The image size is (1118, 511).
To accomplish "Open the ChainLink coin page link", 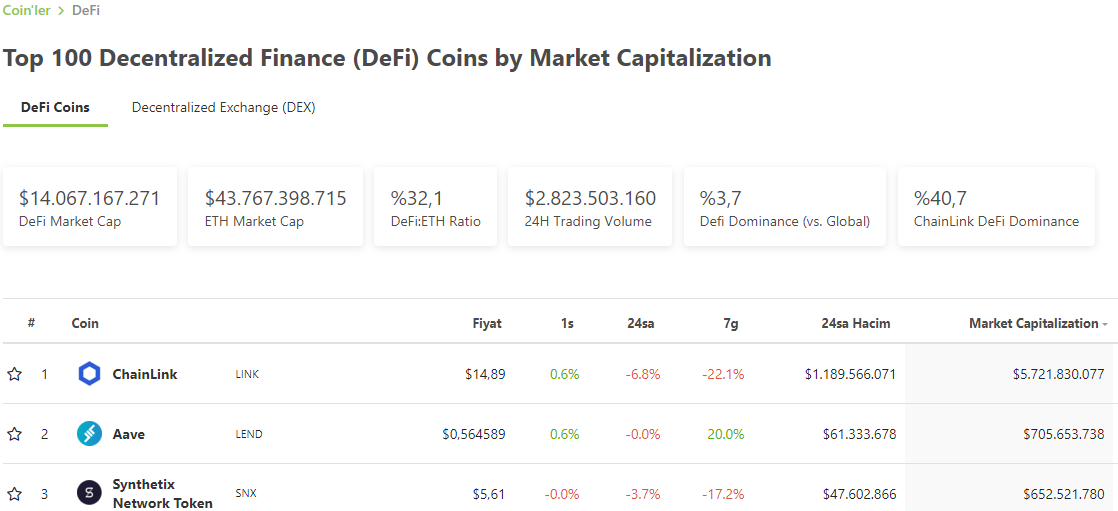I will (145, 374).
